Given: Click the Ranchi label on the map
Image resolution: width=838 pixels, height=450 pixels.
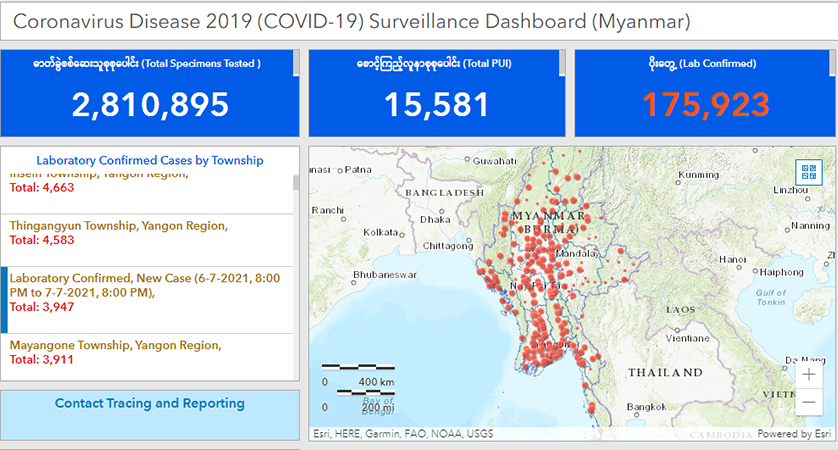Looking at the screenshot, I should coord(328,211).
